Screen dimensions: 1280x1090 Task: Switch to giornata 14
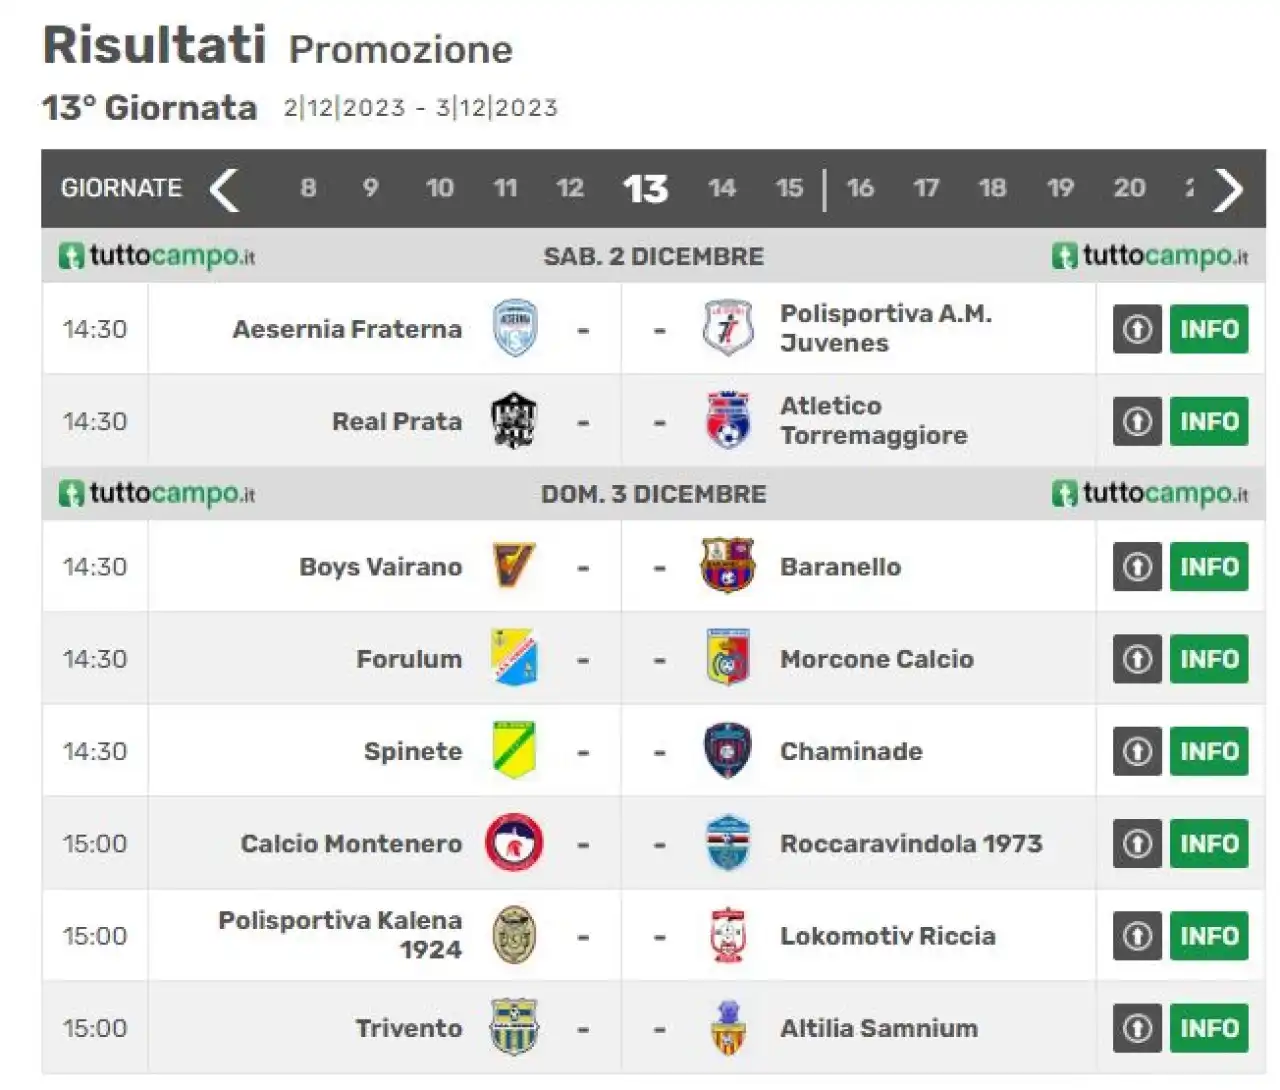tap(722, 188)
